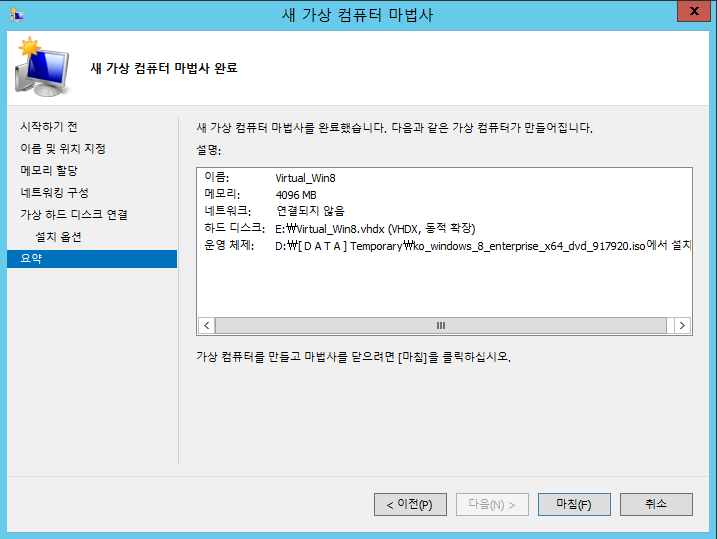Click the right scroll arrow in description box
The height and width of the screenshot is (539, 717).
click(682, 326)
